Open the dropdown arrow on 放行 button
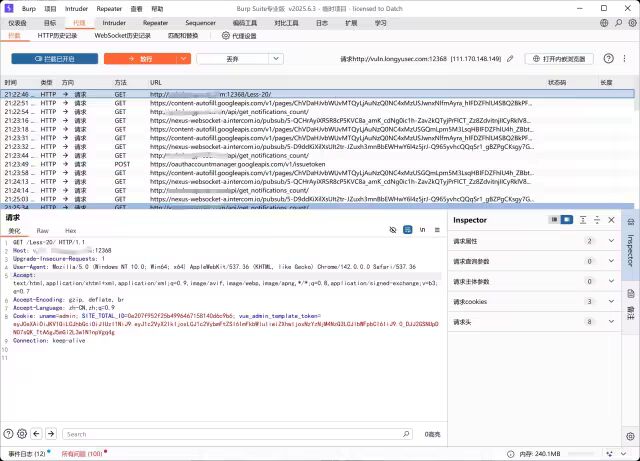 [184, 59]
